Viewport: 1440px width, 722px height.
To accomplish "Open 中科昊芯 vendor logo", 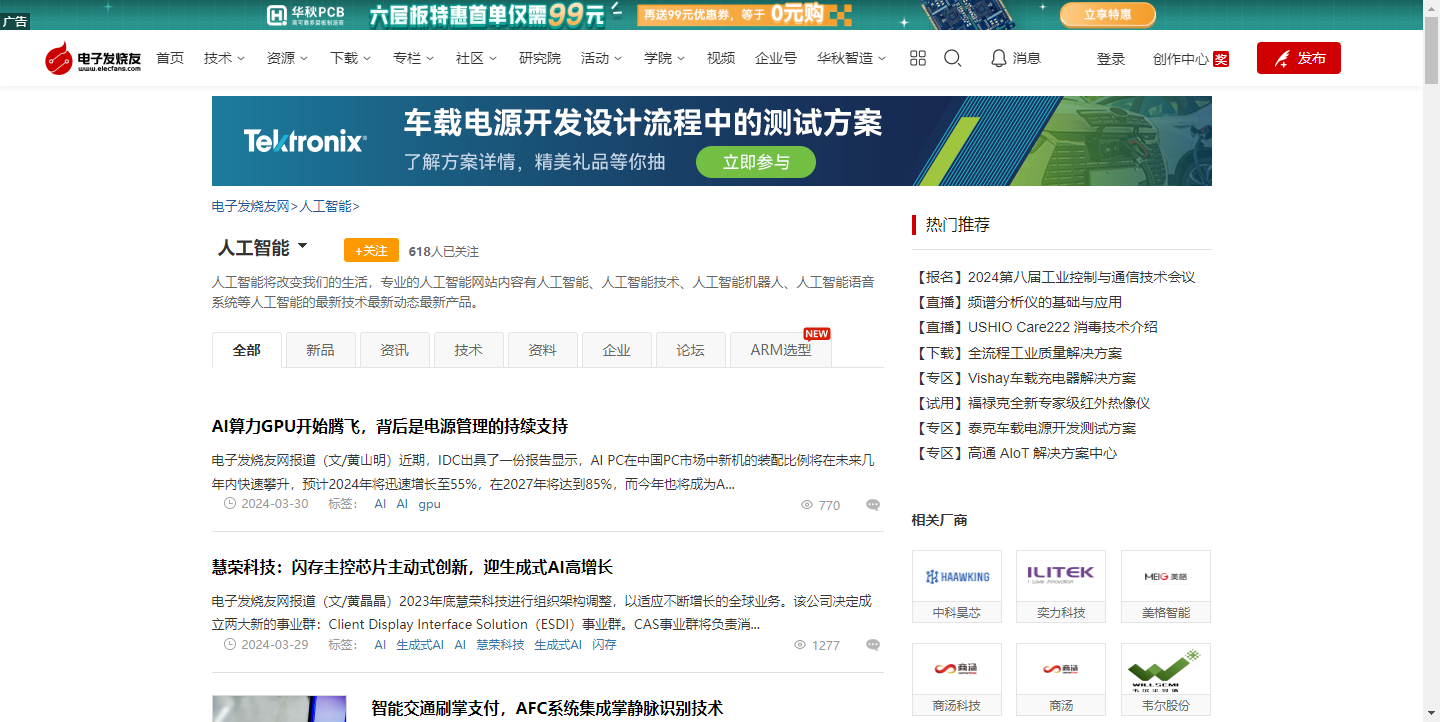I will point(957,576).
